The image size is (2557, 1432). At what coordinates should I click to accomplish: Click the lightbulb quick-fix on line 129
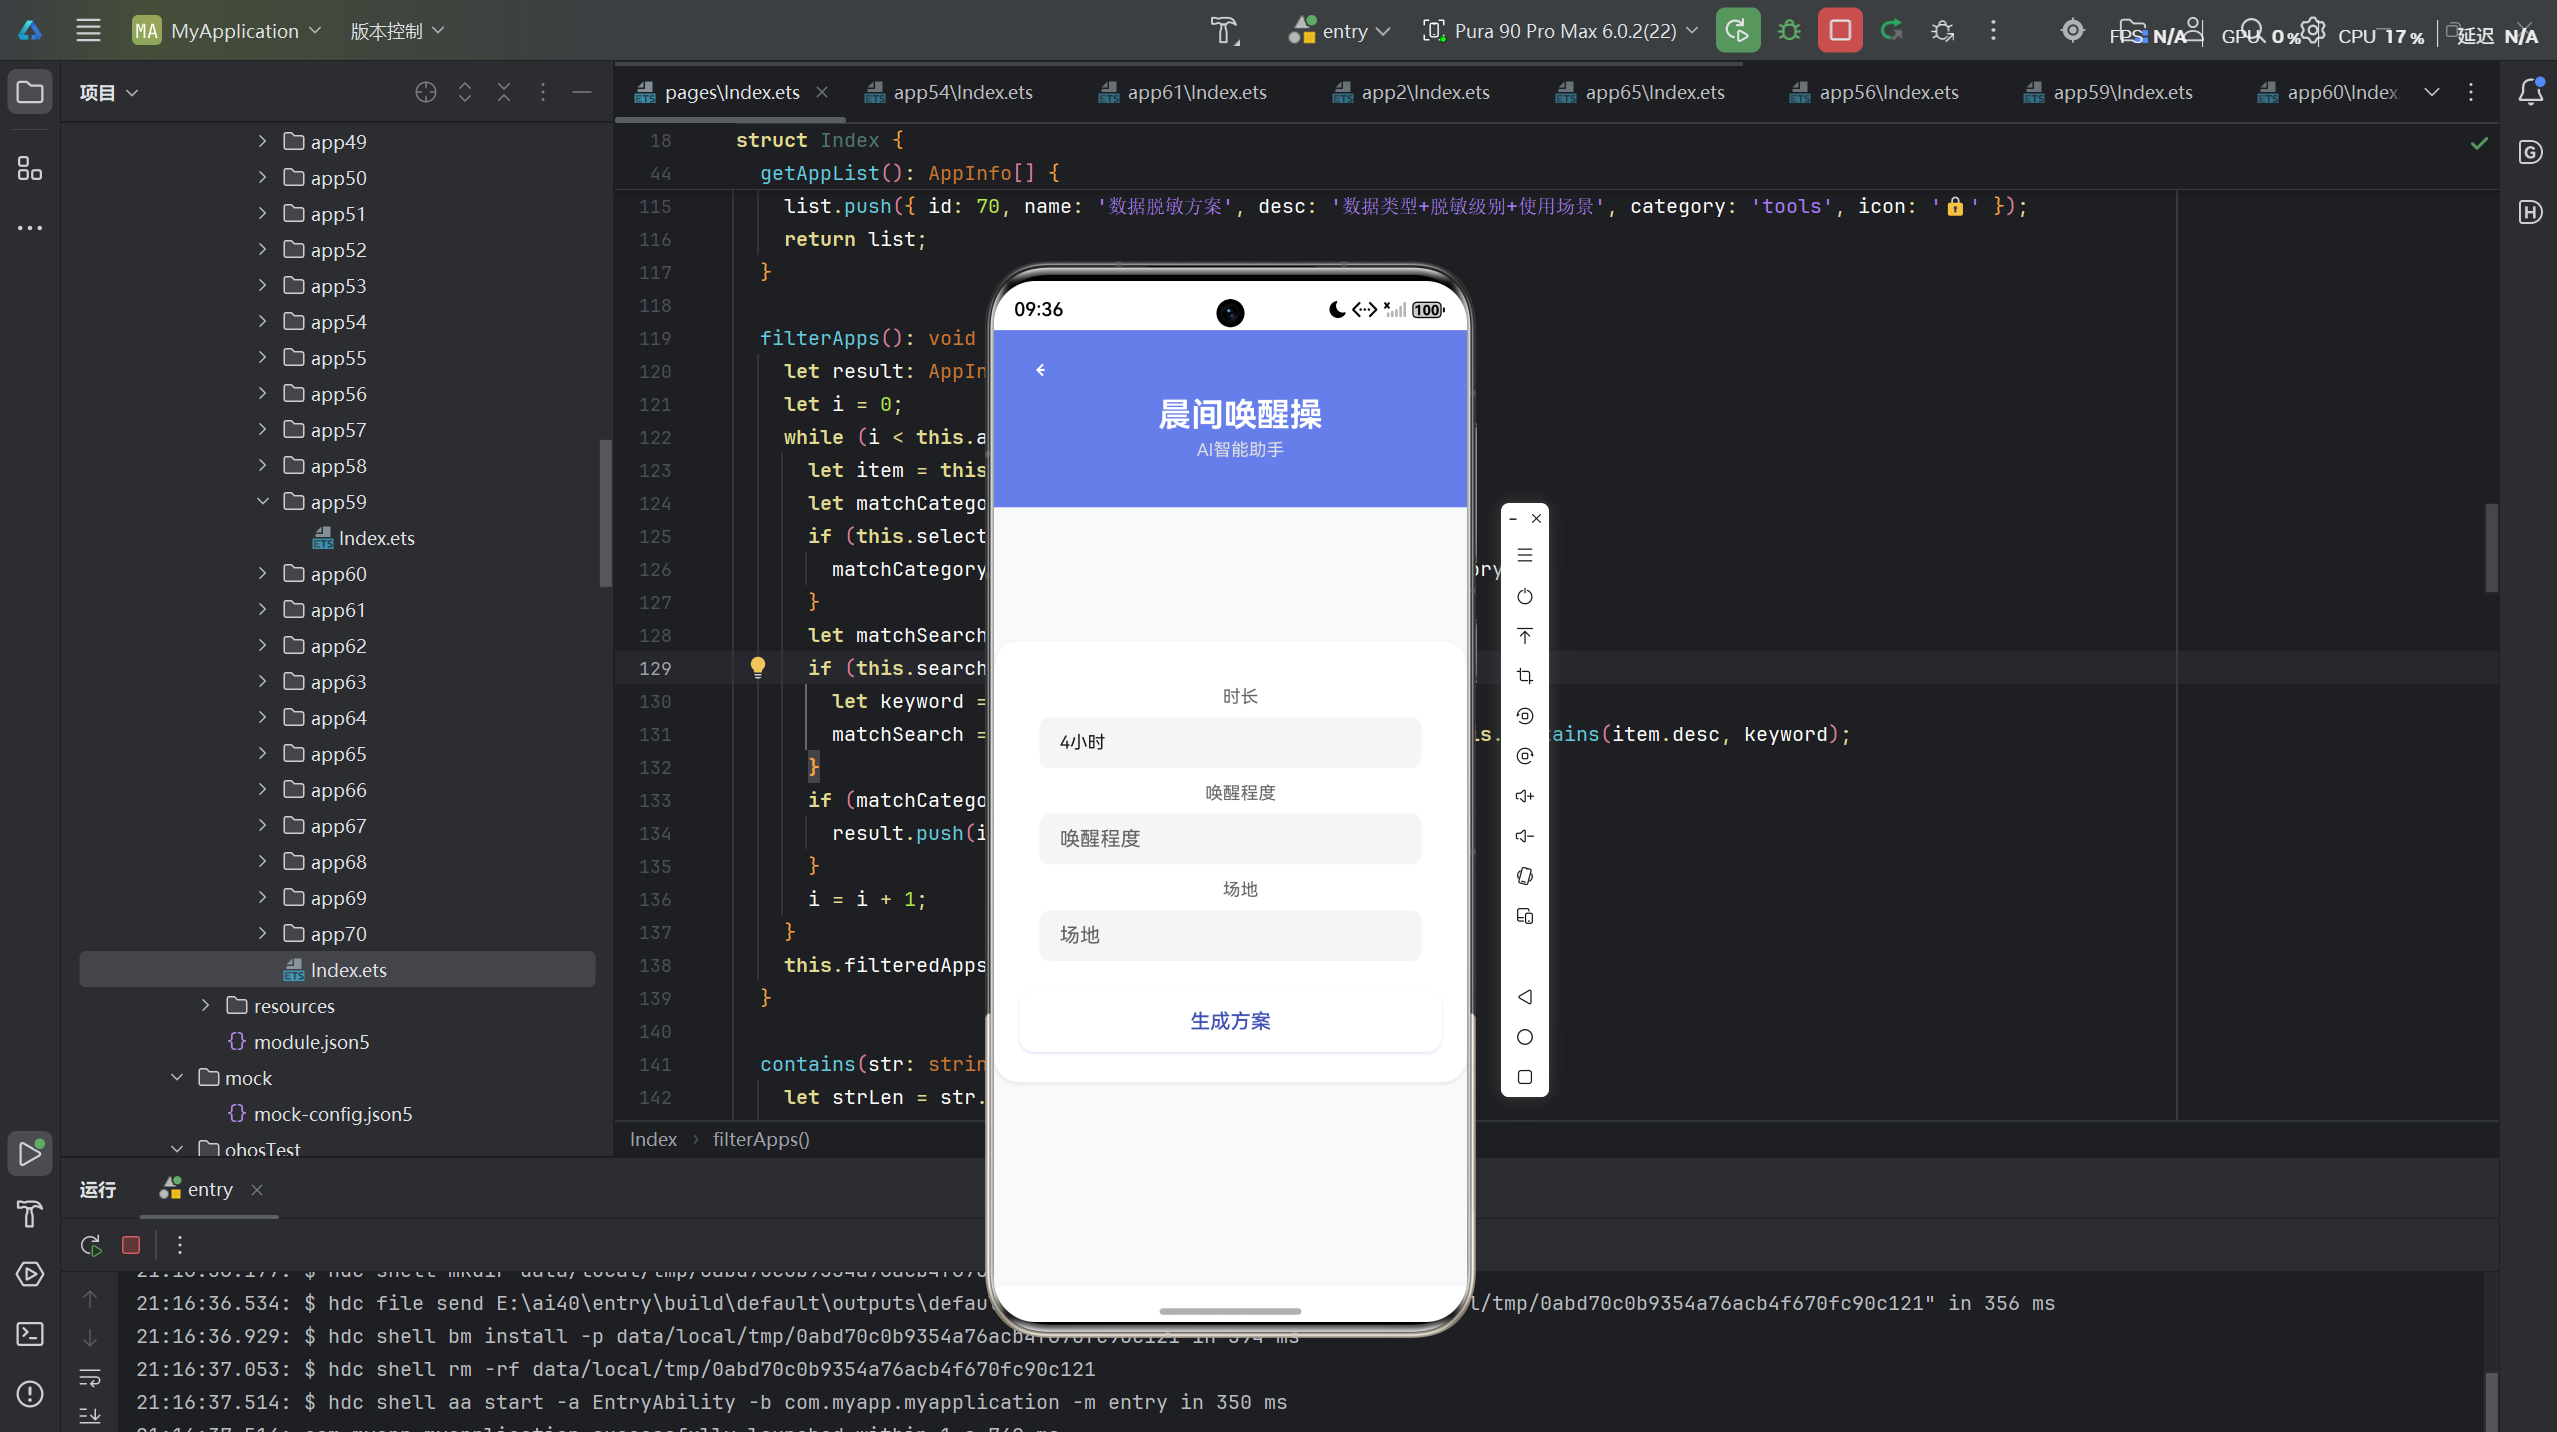[x=758, y=667]
